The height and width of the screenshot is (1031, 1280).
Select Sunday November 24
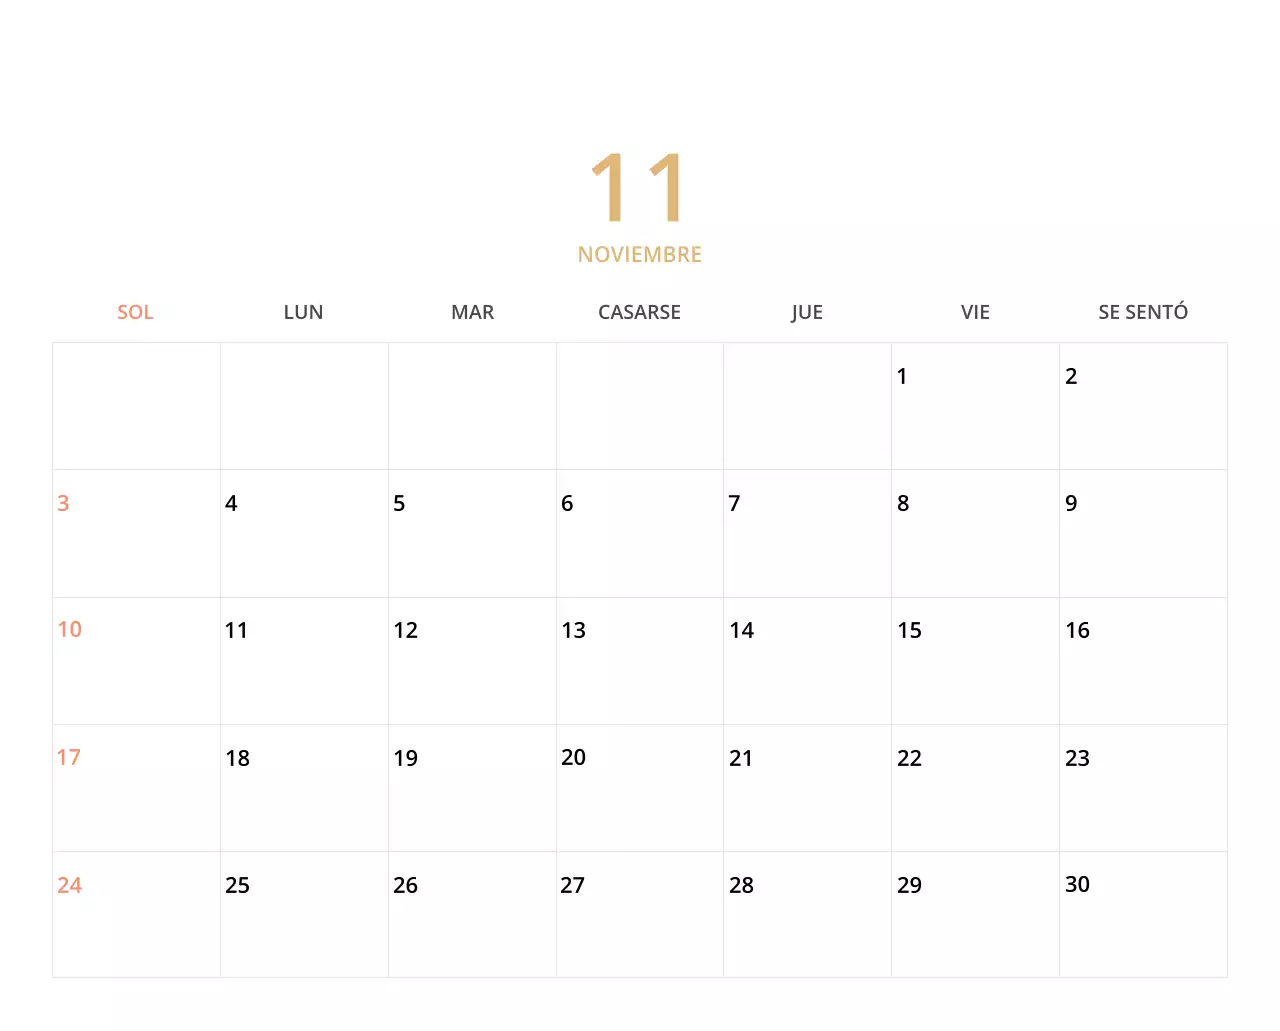[70, 884]
